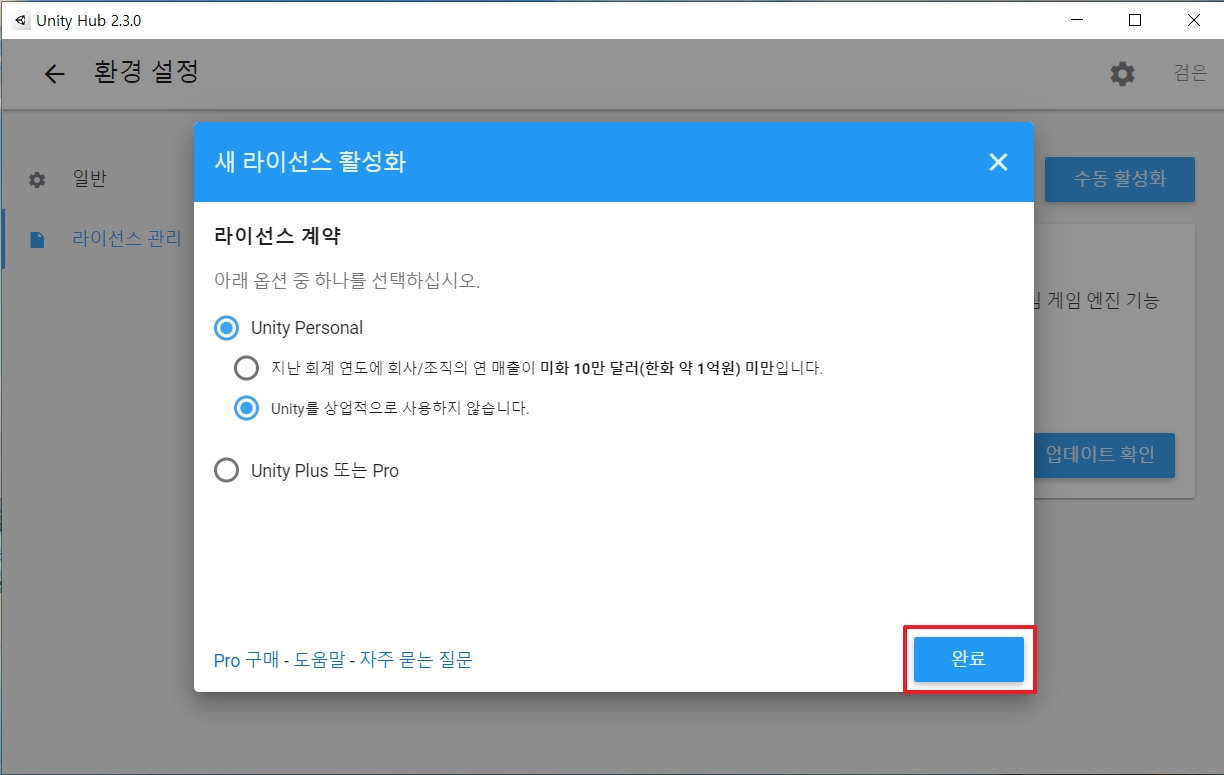
Task: Click the Unity logo in title bar
Action: pos(21,20)
